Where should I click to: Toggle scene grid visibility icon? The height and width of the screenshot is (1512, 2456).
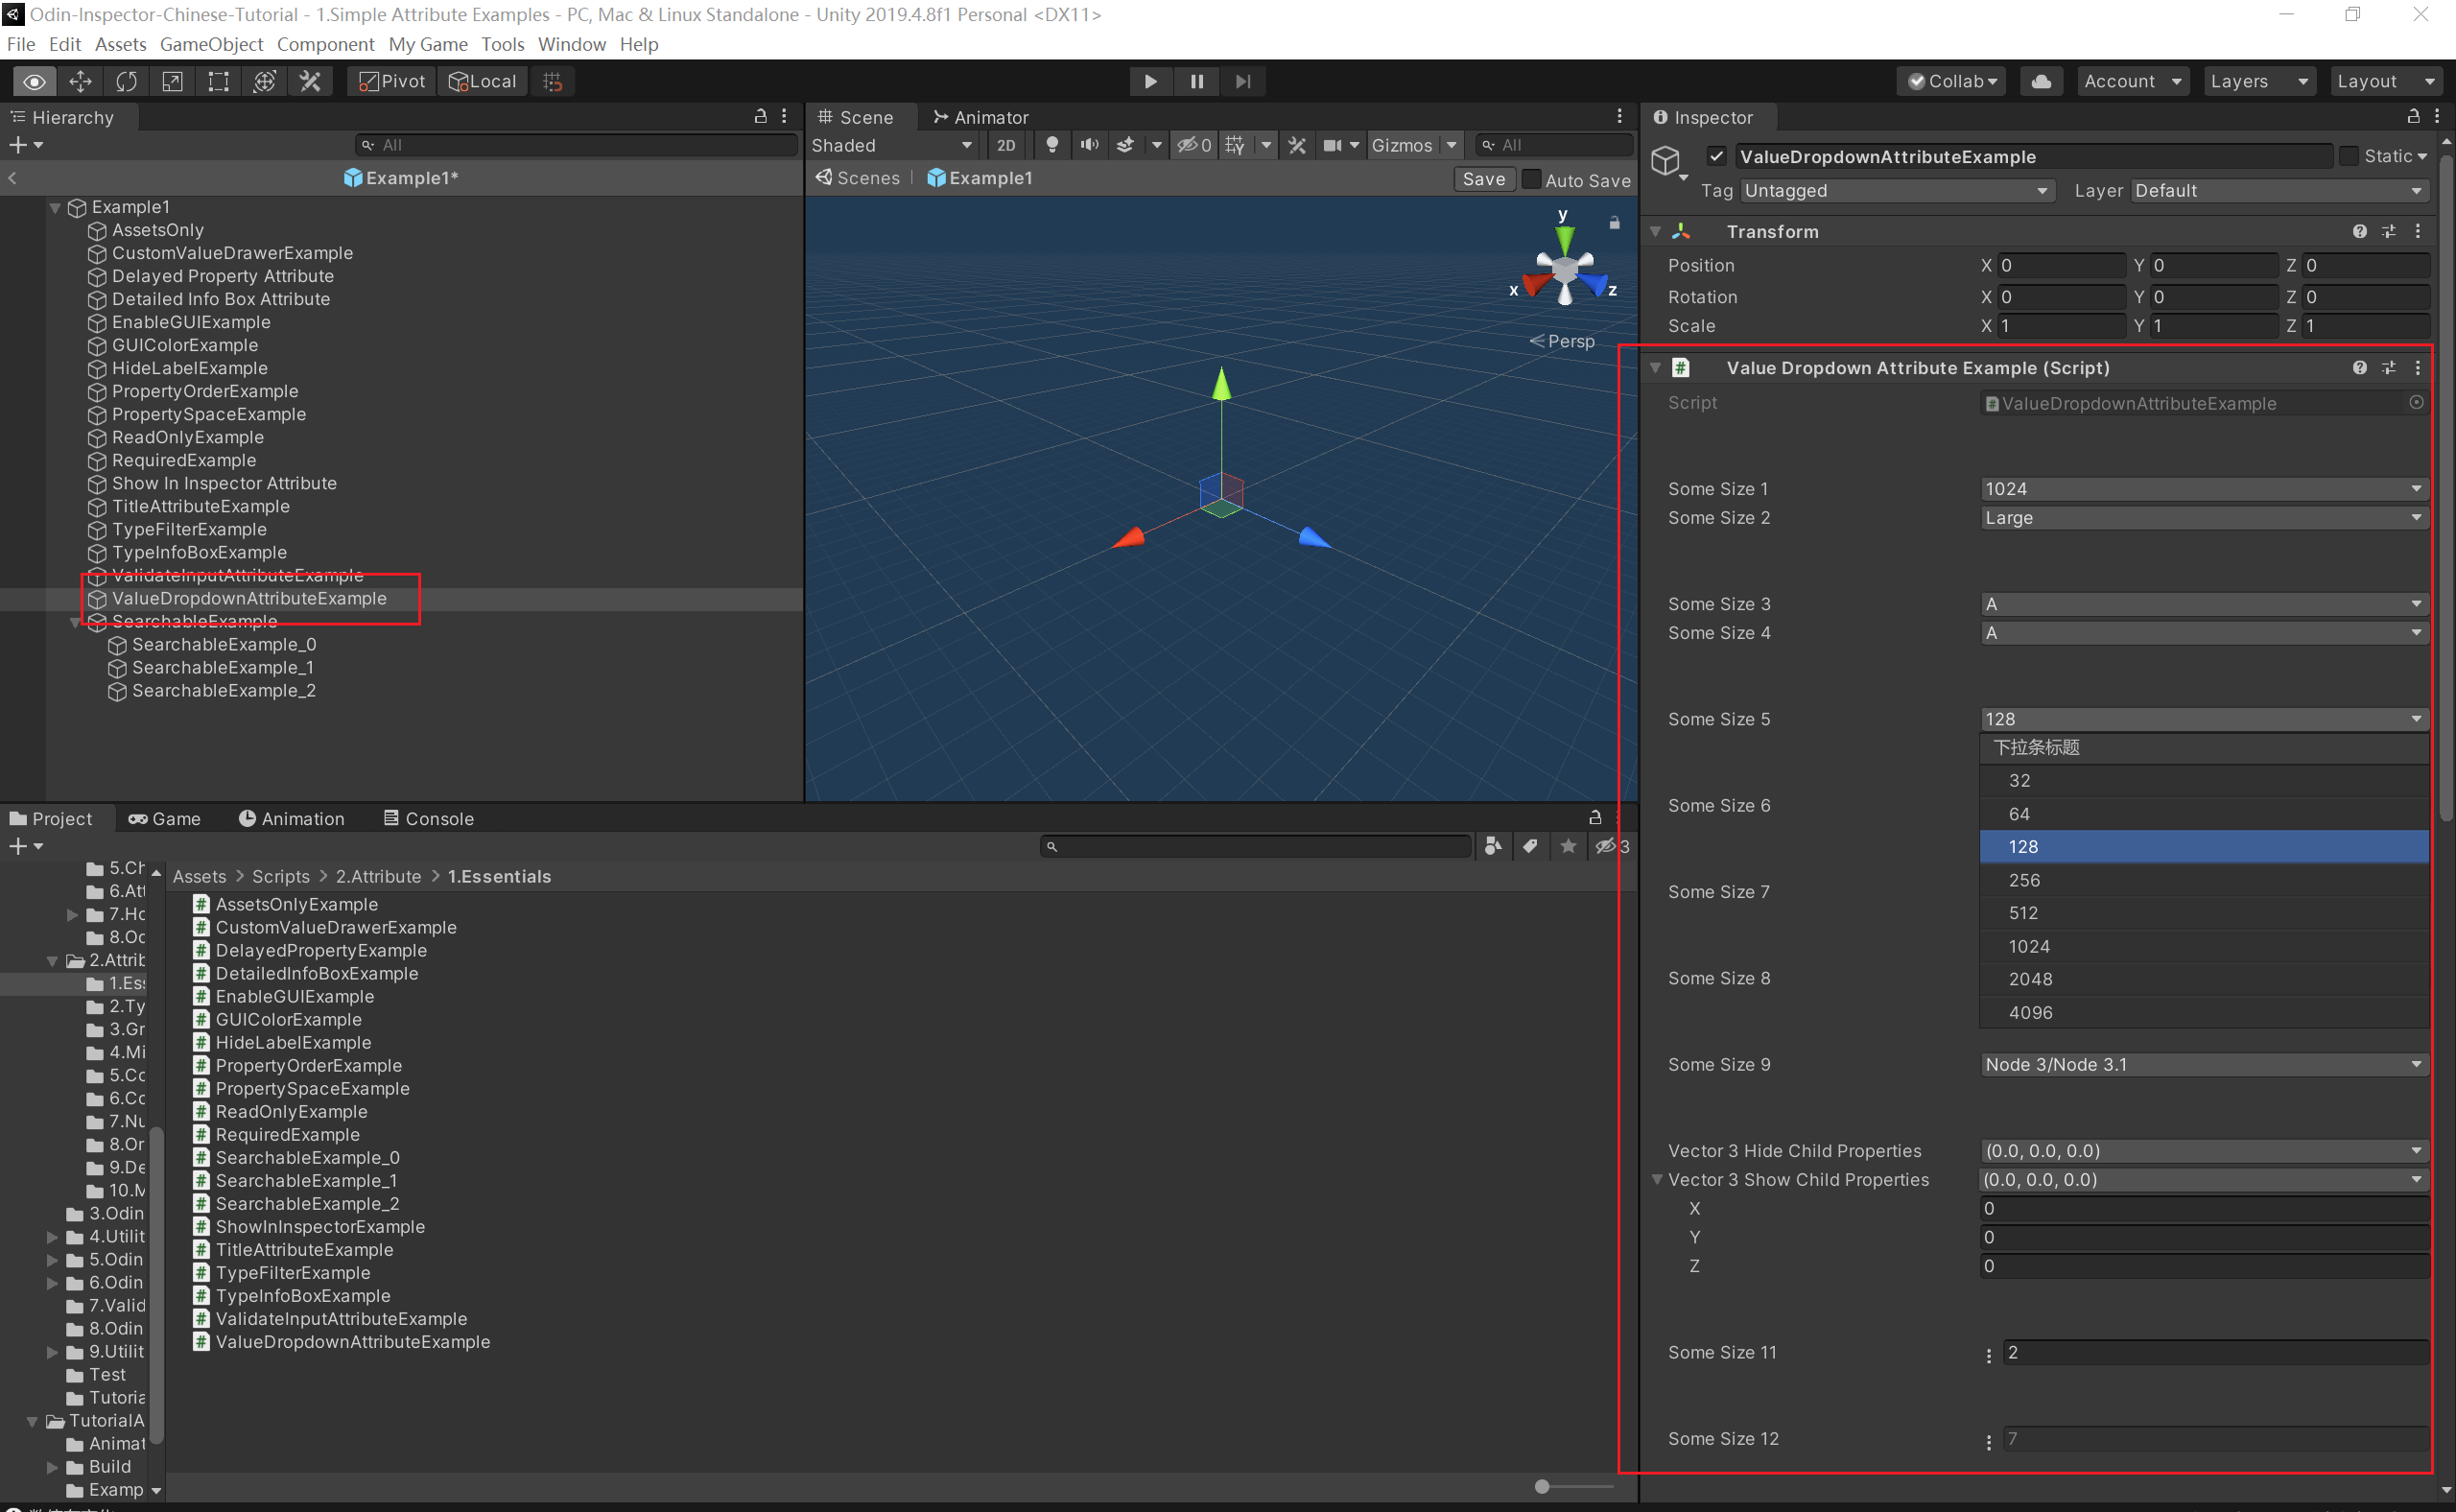click(x=1235, y=145)
